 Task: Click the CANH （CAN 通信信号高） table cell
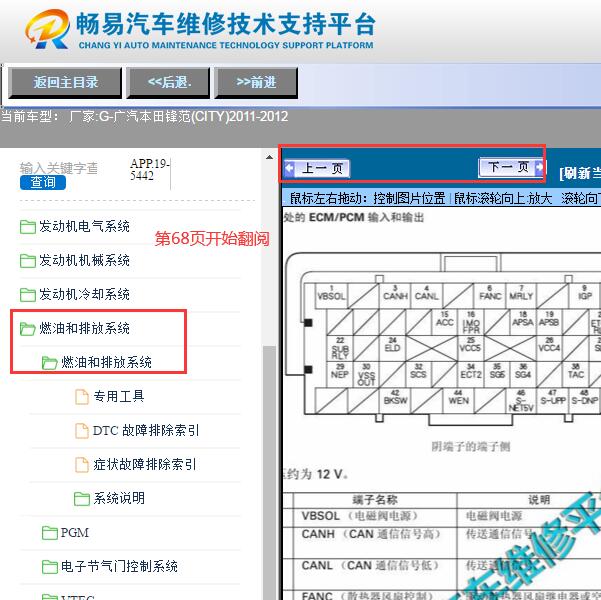(375, 541)
